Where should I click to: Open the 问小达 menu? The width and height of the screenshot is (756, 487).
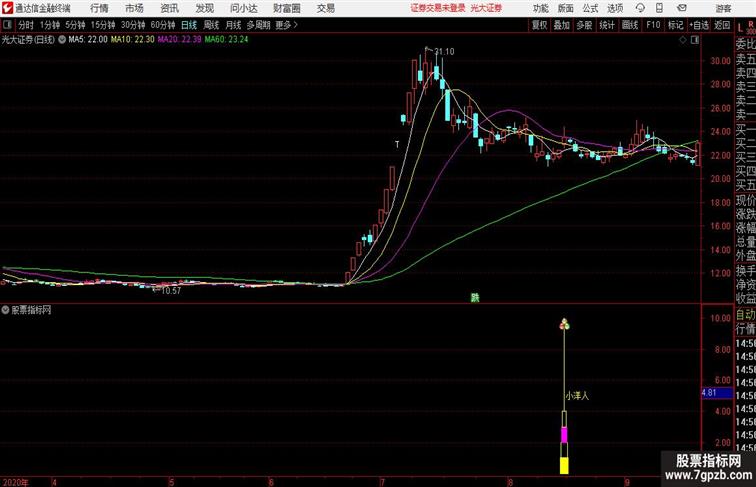[x=243, y=8]
